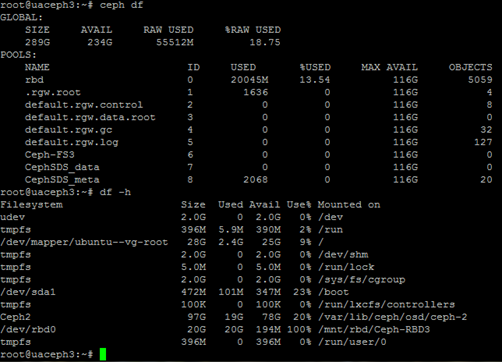This screenshot has height=362, width=502.
Task: Select the udev filesystem entry
Action: 13,217
